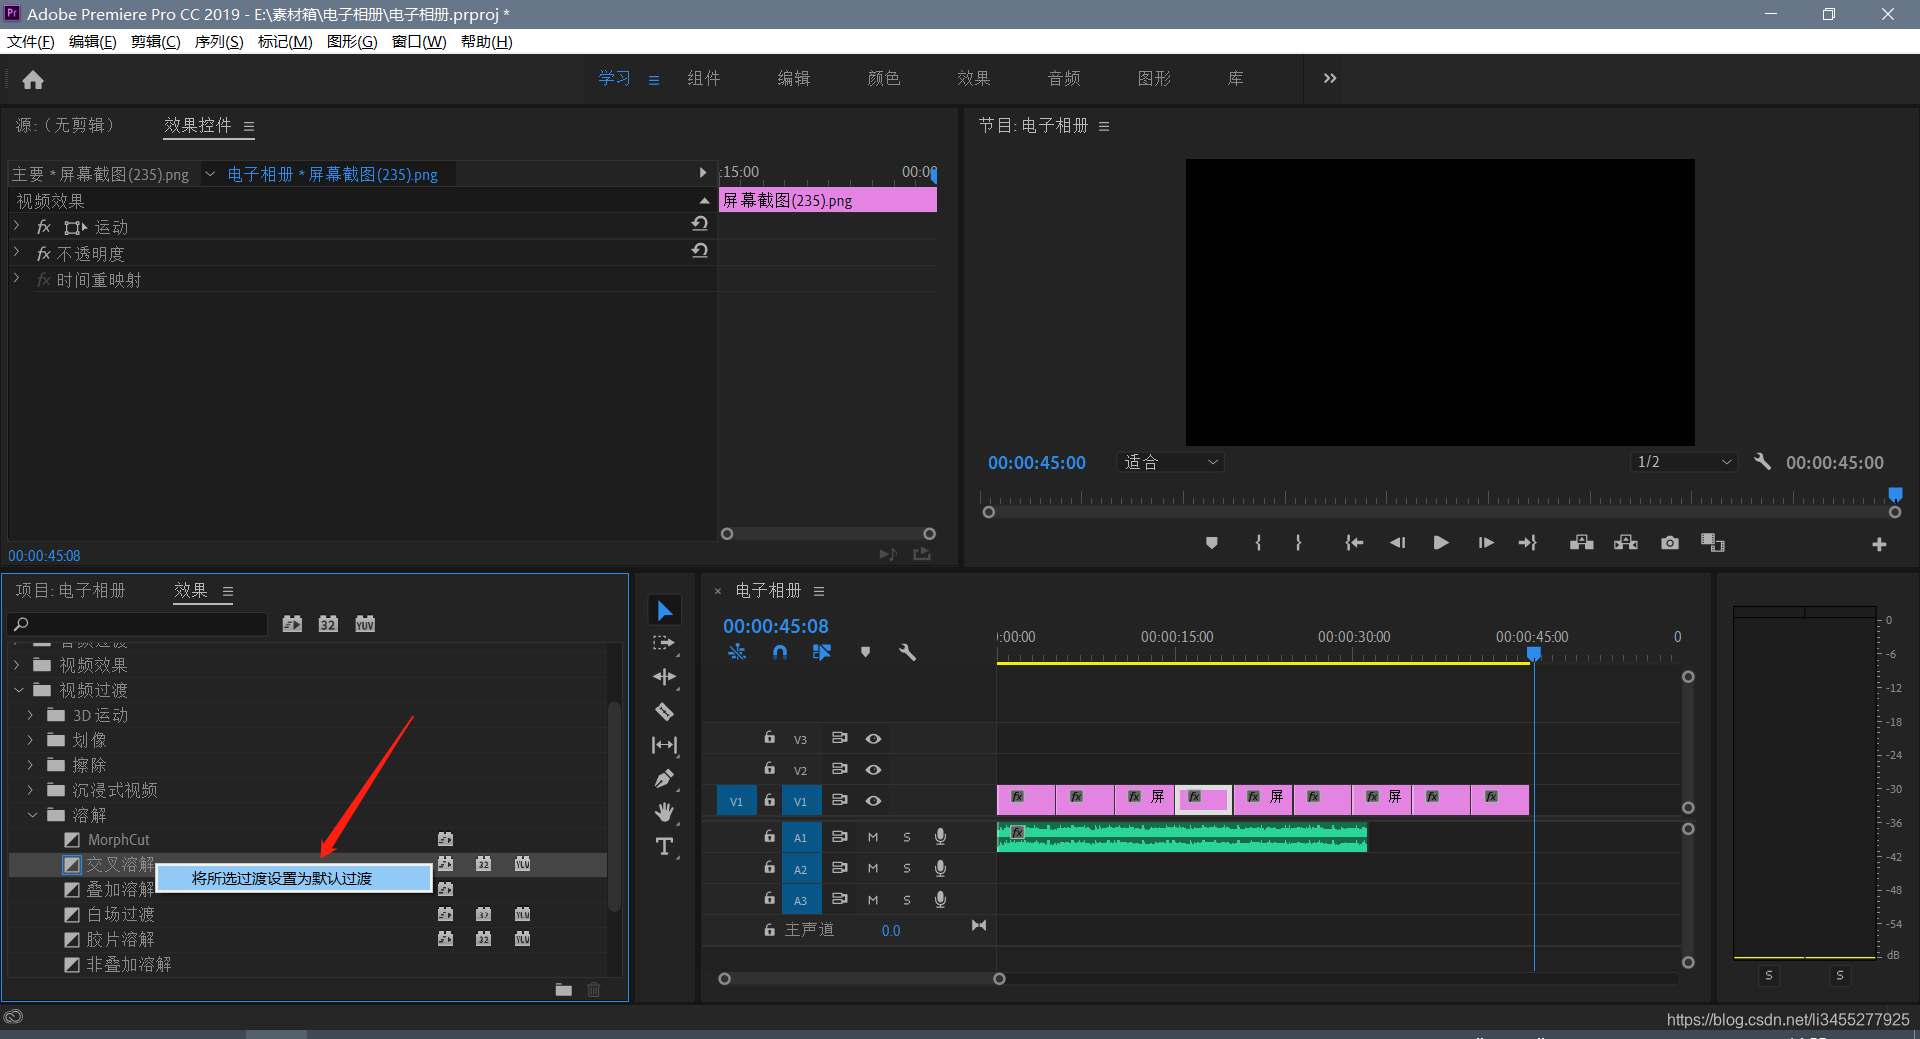Add marker in timeline panel
The width and height of the screenshot is (1920, 1039).
(x=865, y=652)
